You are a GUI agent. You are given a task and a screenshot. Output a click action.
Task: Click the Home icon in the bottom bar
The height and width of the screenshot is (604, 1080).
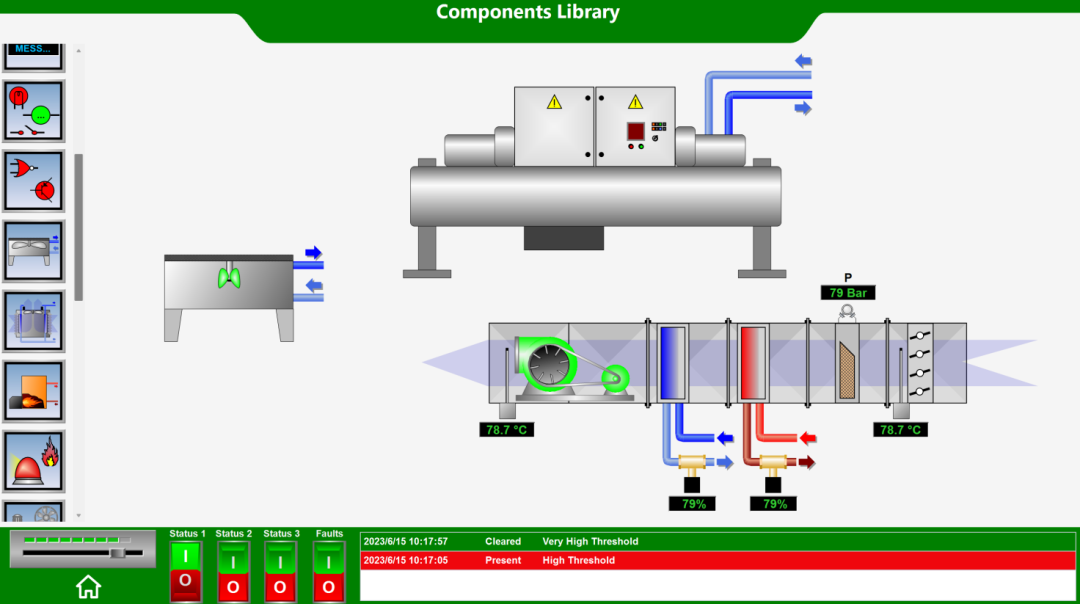[88, 586]
